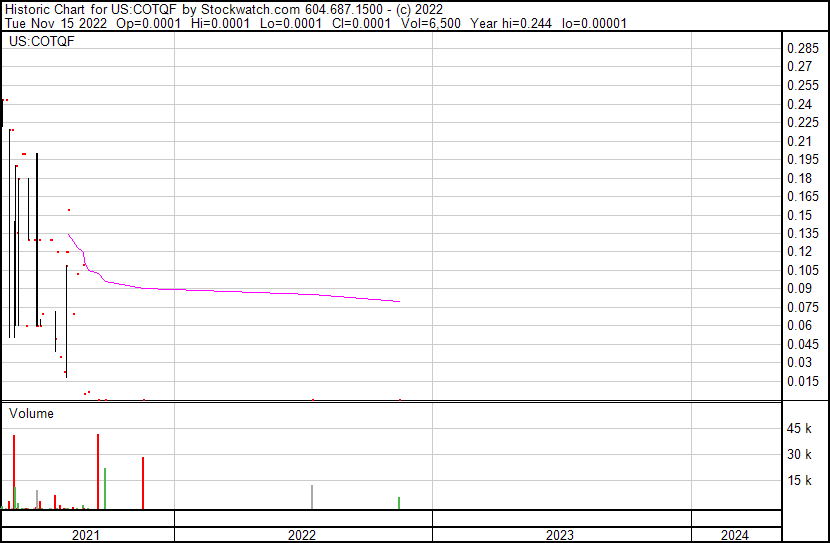Click the 0.09 price axis label
The width and height of the screenshot is (830, 543).
click(x=800, y=289)
